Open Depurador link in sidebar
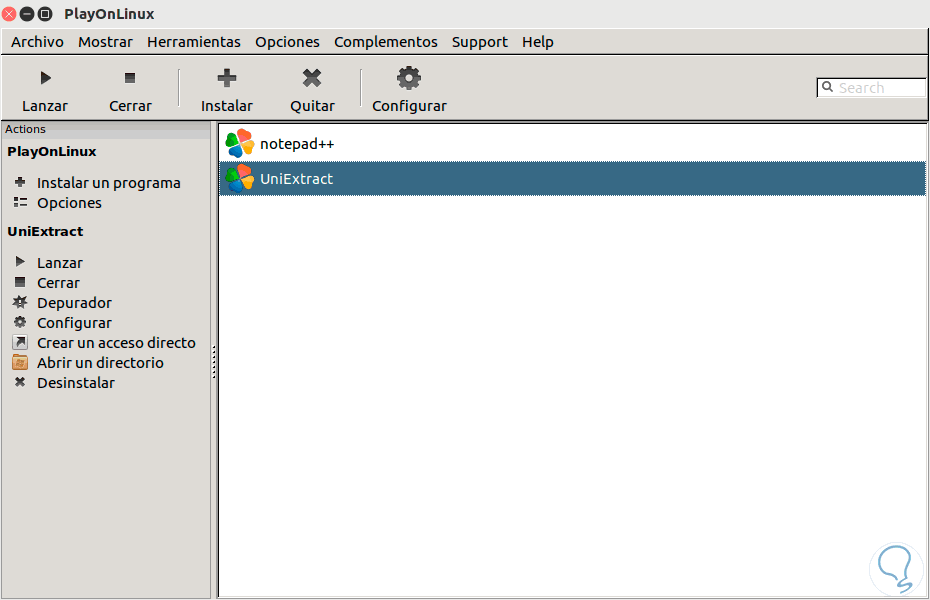The height and width of the screenshot is (600, 930). [74, 303]
